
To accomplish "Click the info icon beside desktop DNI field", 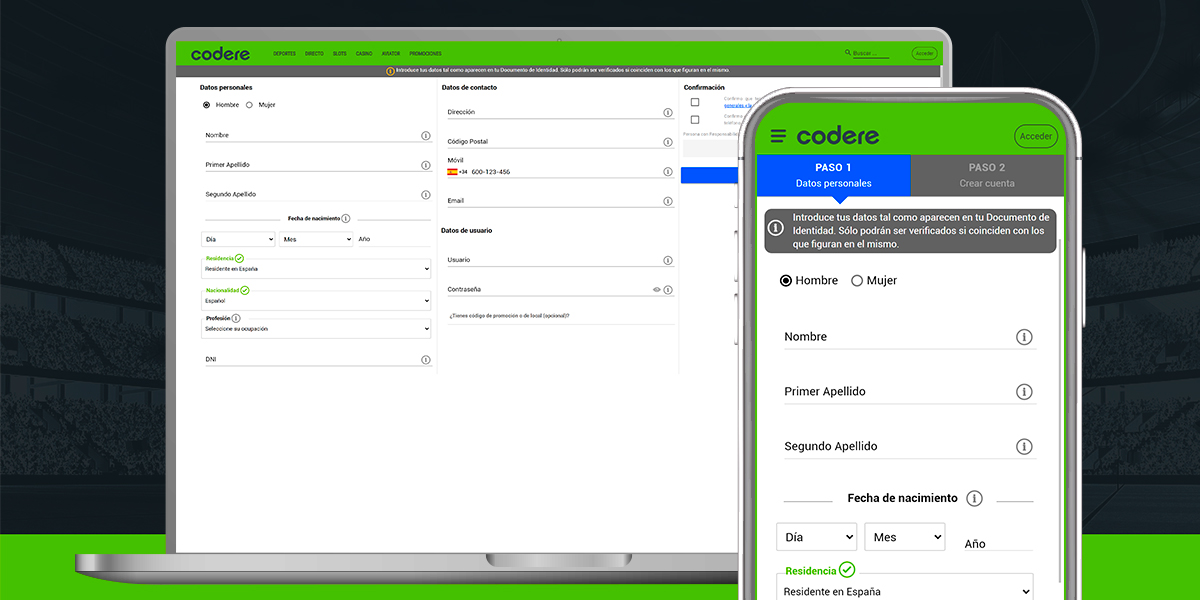I will pyautogui.click(x=425, y=360).
